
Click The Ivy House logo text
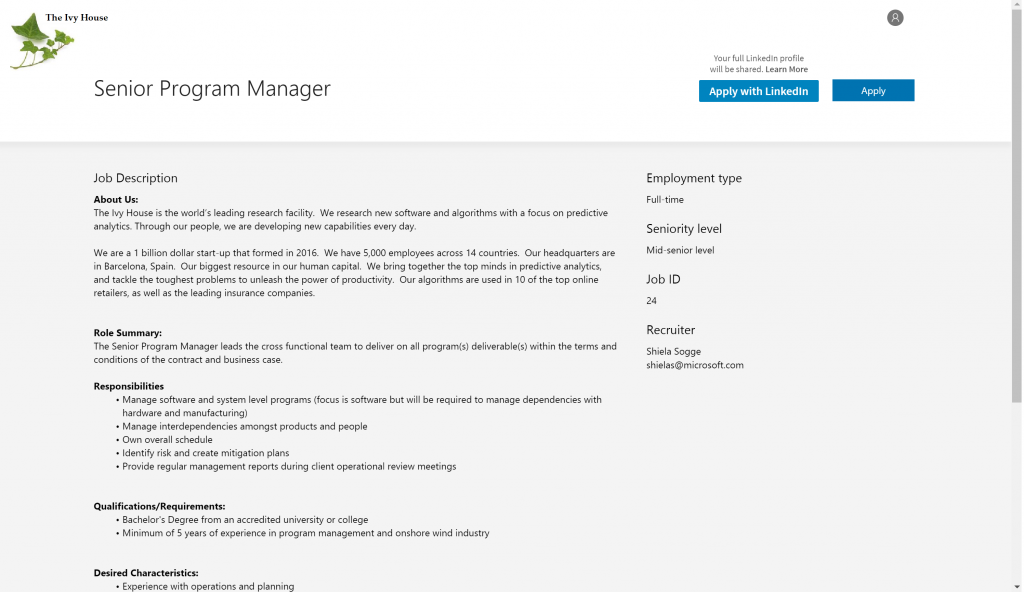[77, 18]
